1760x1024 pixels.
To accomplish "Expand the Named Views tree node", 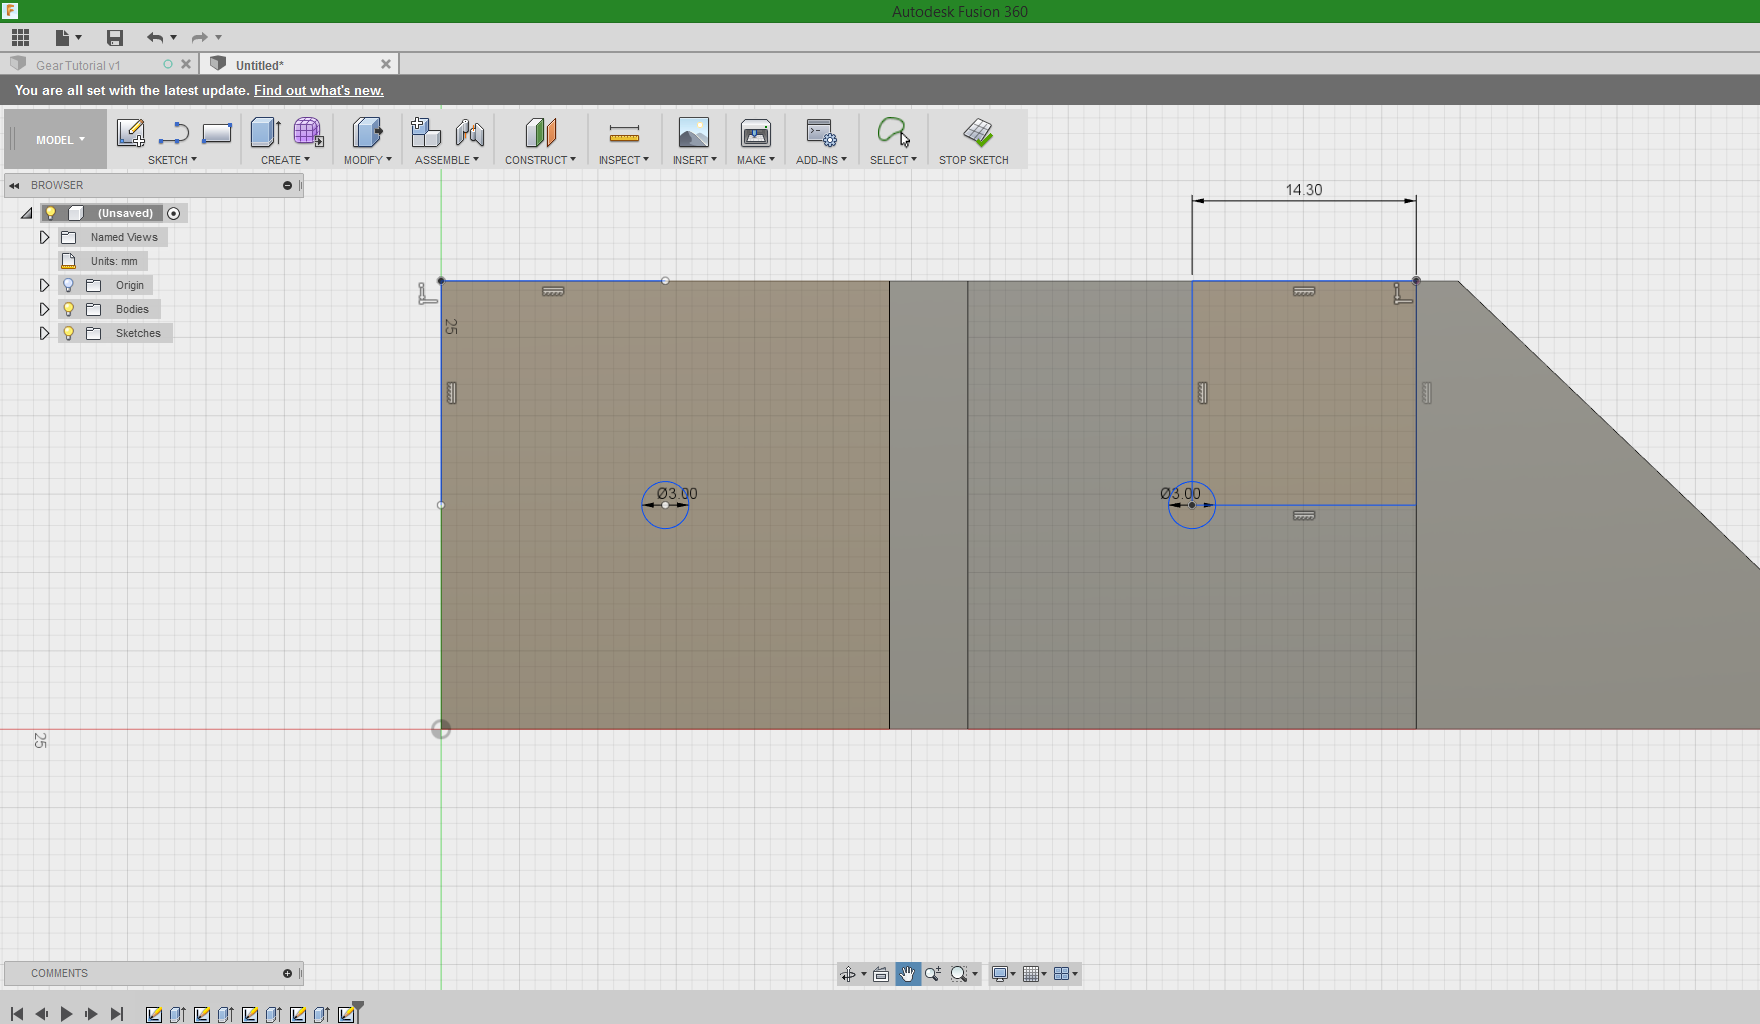I will click(44, 237).
